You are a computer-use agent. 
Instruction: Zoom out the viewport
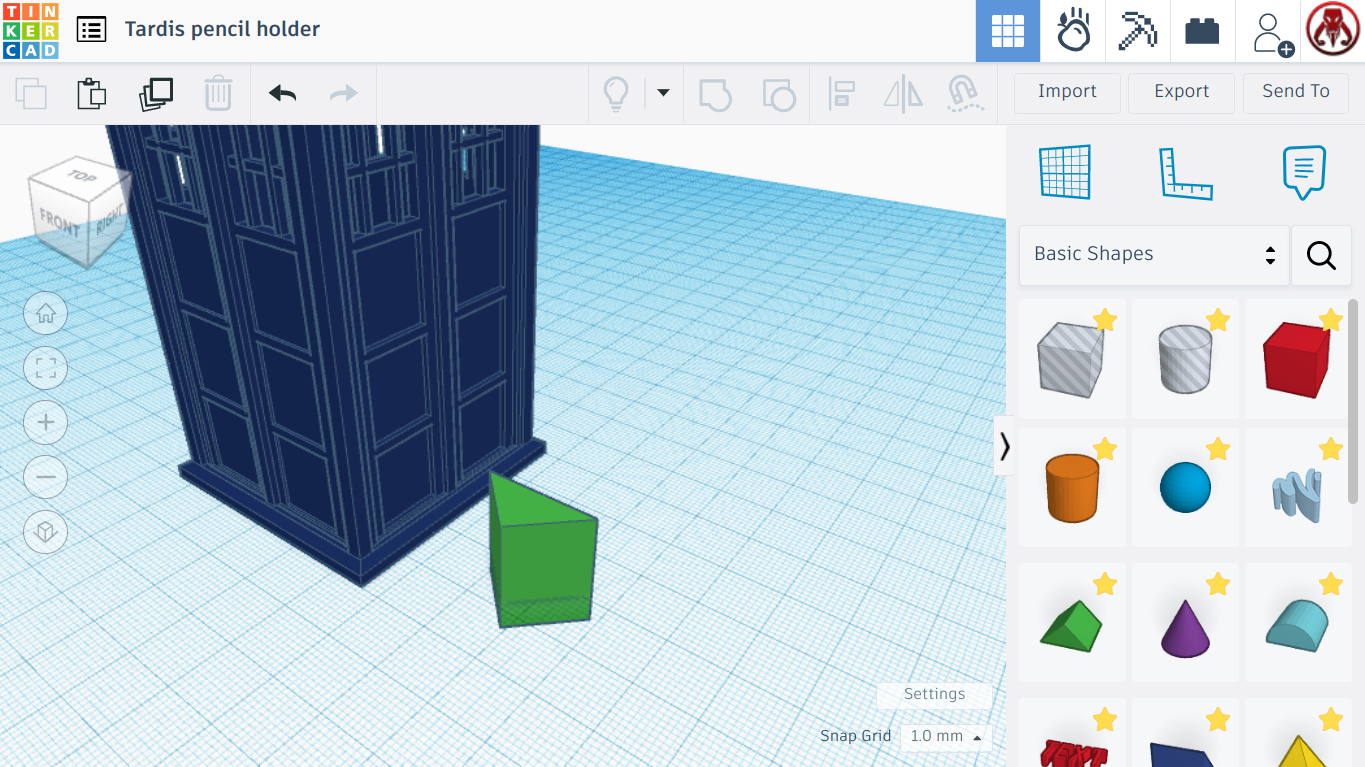click(x=45, y=477)
